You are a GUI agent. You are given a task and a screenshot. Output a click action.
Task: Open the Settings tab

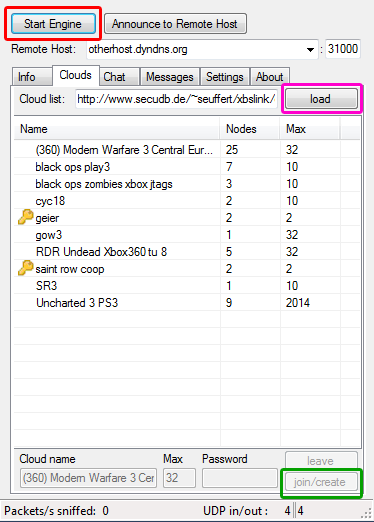coord(225,77)
